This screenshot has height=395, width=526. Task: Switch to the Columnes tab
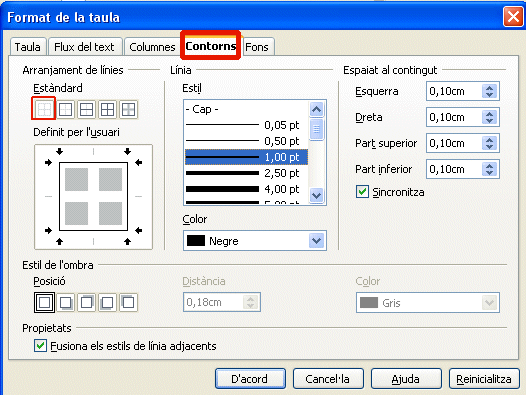coord(152,47)
